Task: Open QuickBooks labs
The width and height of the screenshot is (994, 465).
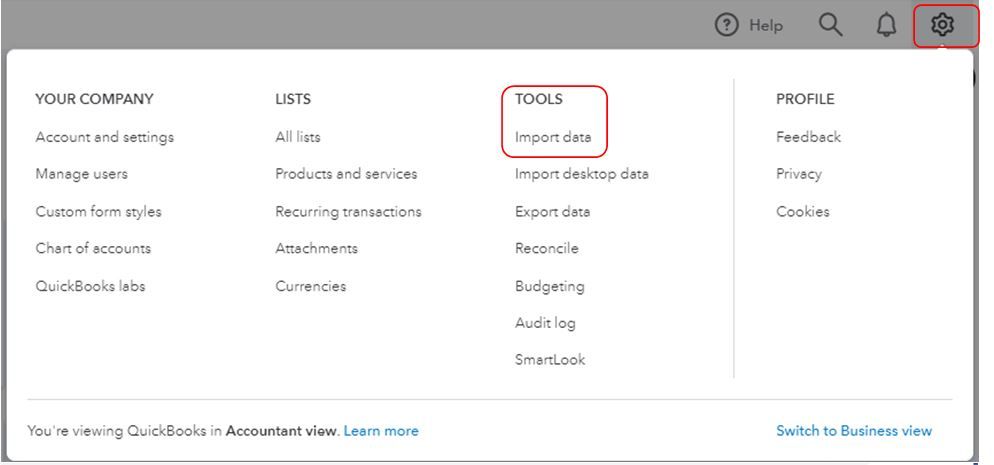Action: 90,286
